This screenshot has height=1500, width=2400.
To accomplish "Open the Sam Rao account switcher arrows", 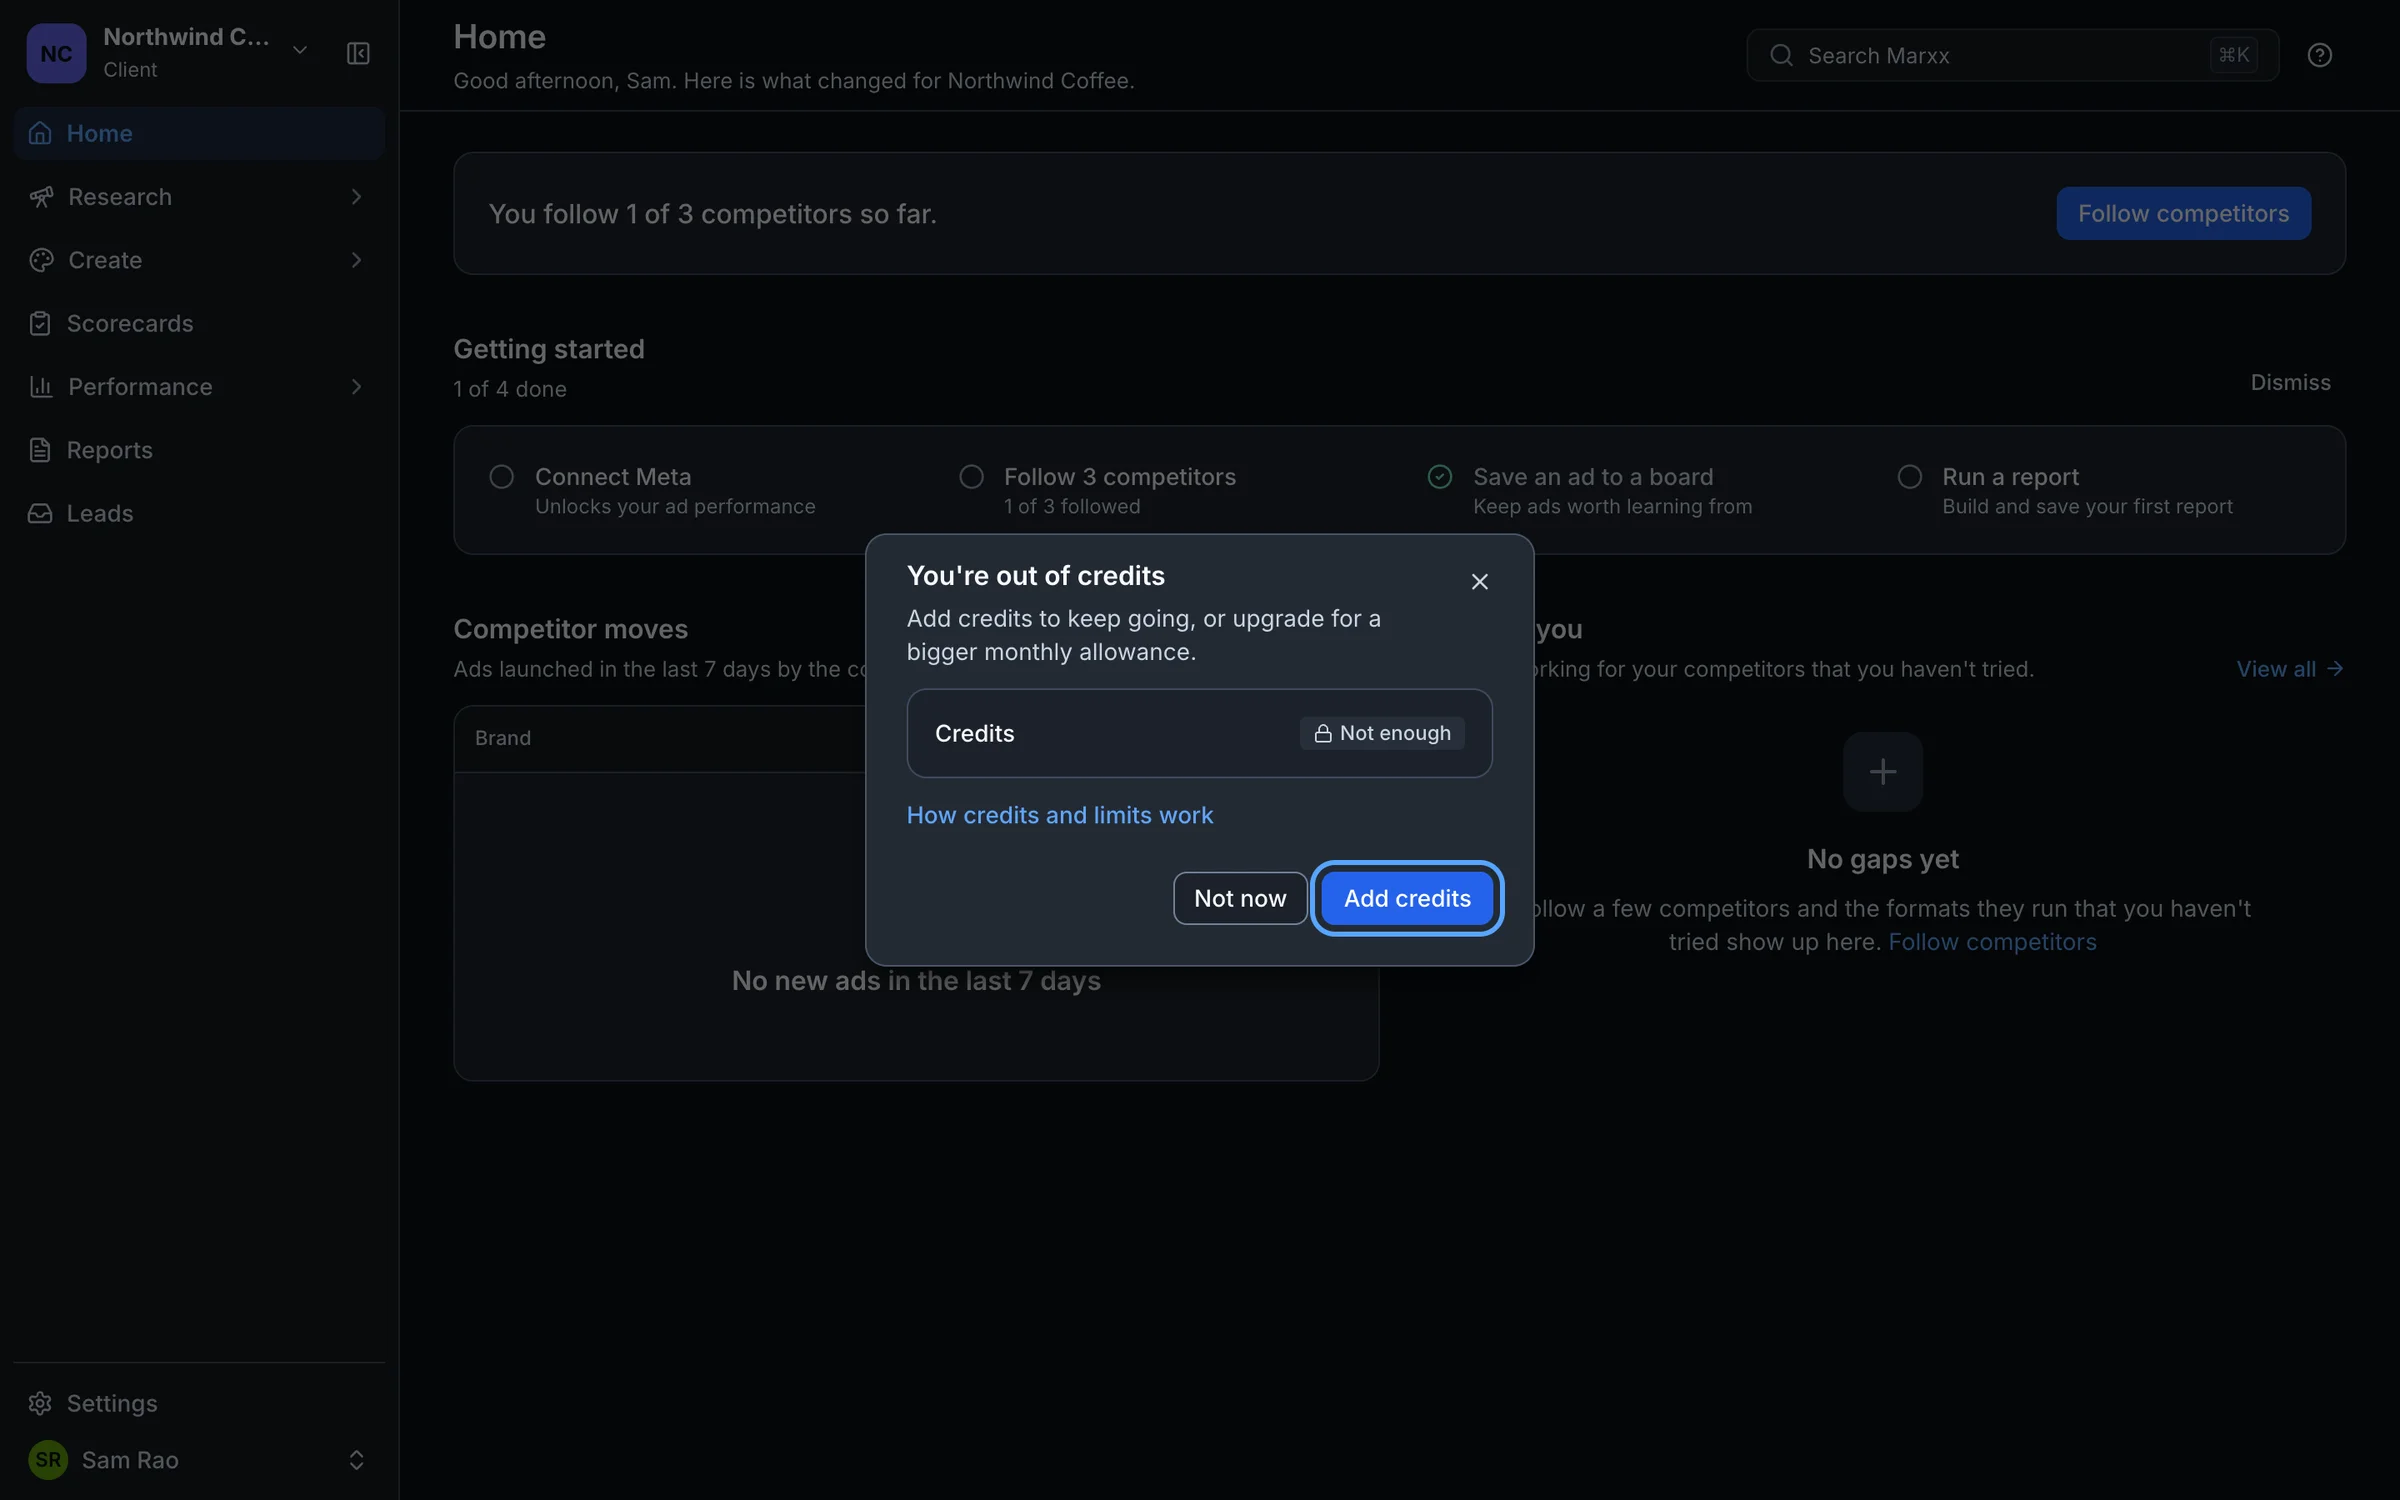I will point(356,1460).
